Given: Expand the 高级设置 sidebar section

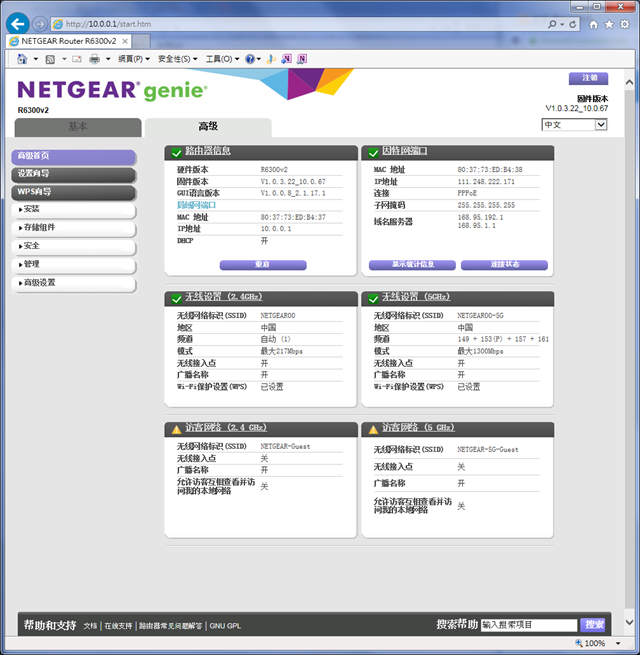Looking at the screenshot, I should tap(74, 283).
